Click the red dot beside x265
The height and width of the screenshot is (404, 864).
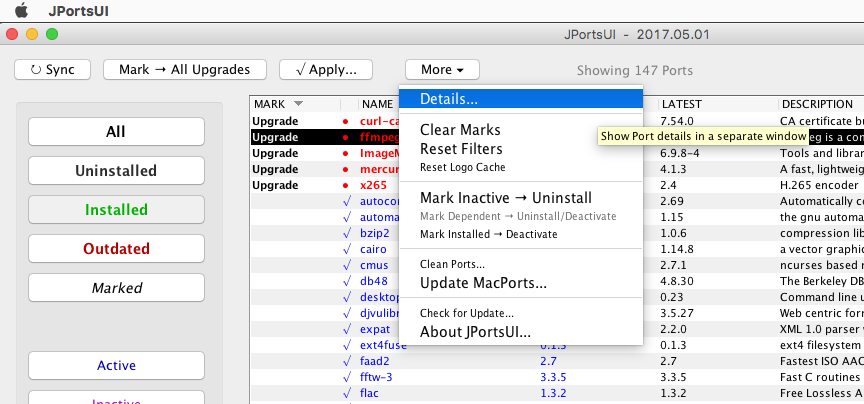click(x=346, y=186)
